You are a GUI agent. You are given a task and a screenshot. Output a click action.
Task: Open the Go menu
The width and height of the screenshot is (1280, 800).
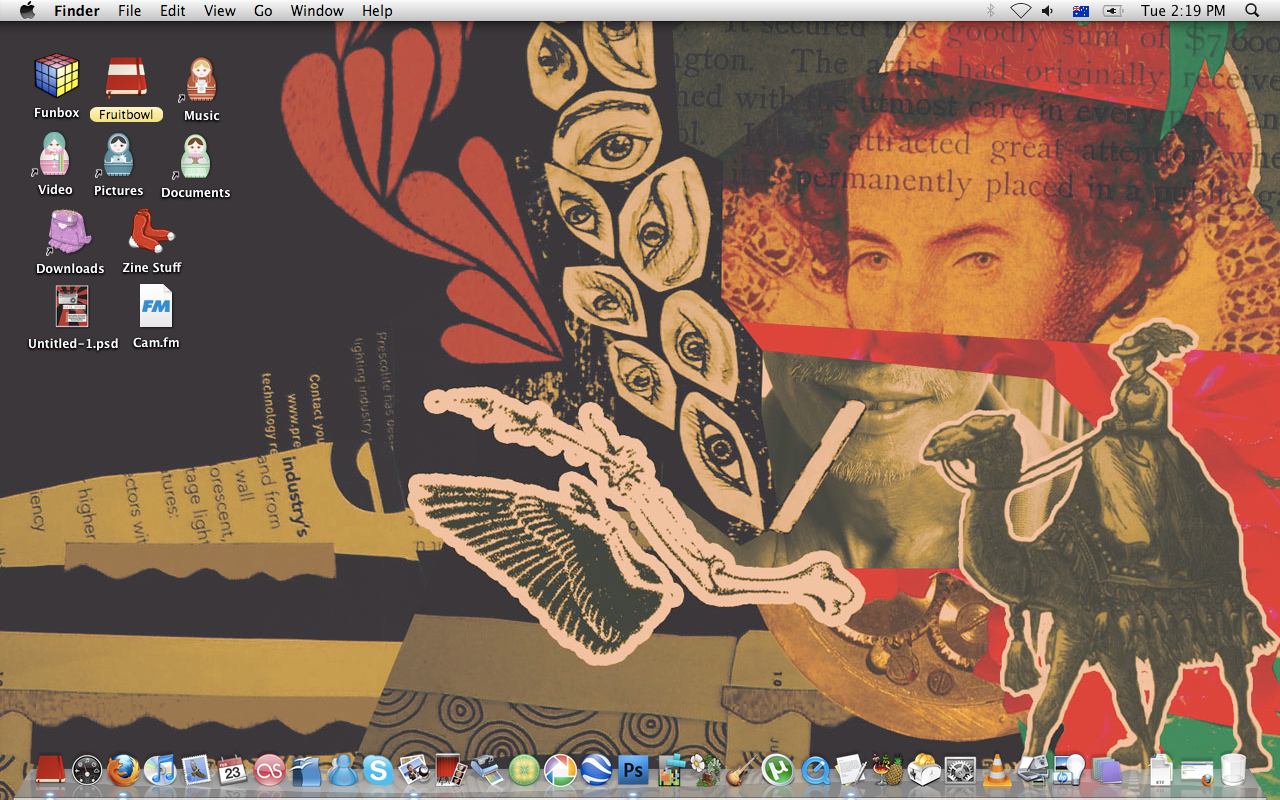tap(263, 11)
